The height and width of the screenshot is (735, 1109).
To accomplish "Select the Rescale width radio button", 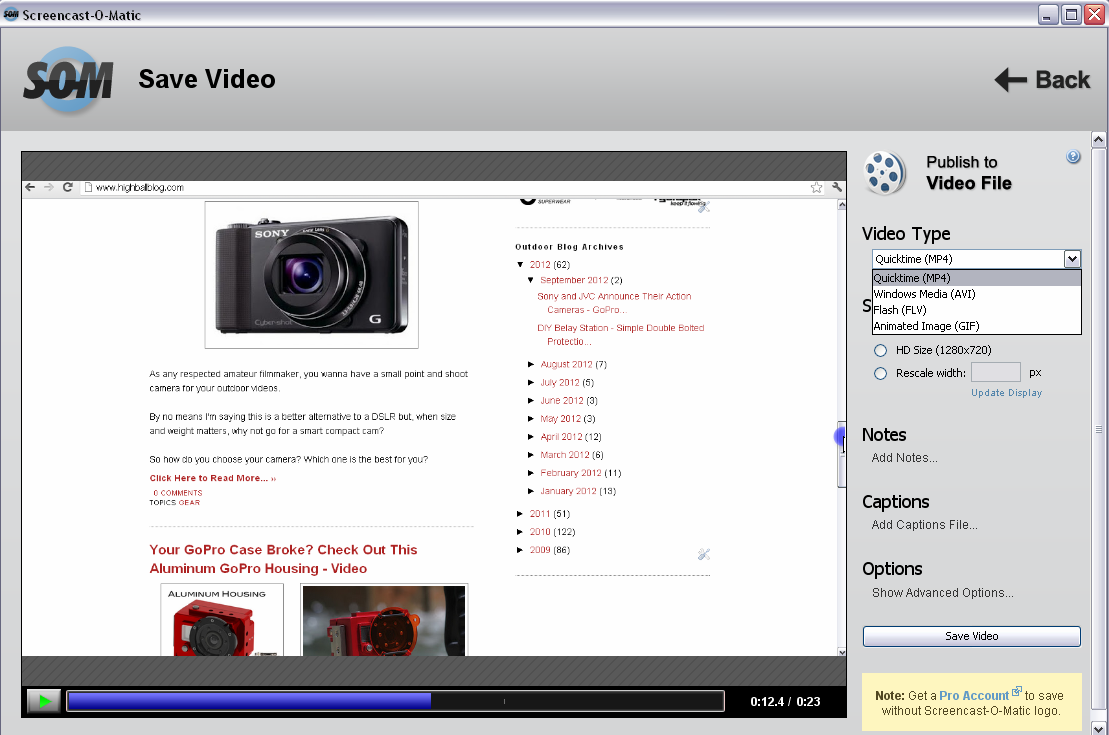I will coord(881,373).
